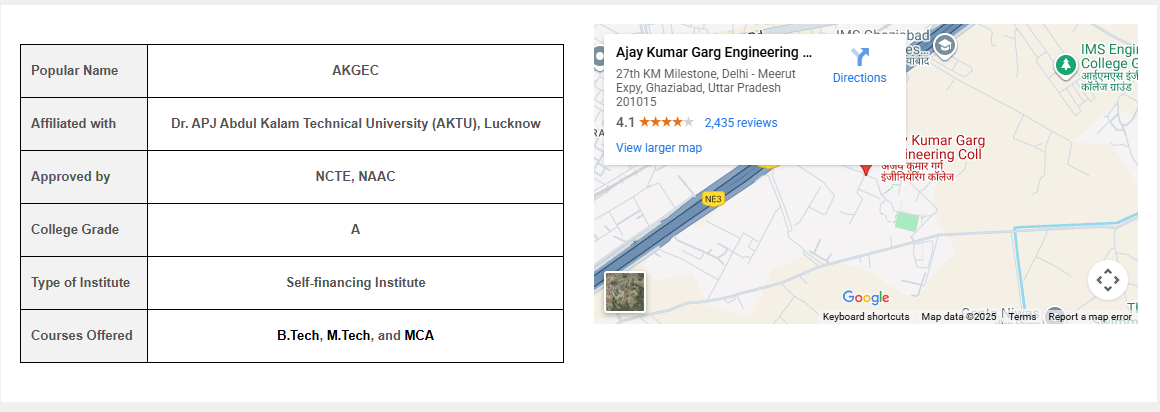This screenshot has width=1160, height=412.
Task: Open the M.Tech course link
Action: 347,336
